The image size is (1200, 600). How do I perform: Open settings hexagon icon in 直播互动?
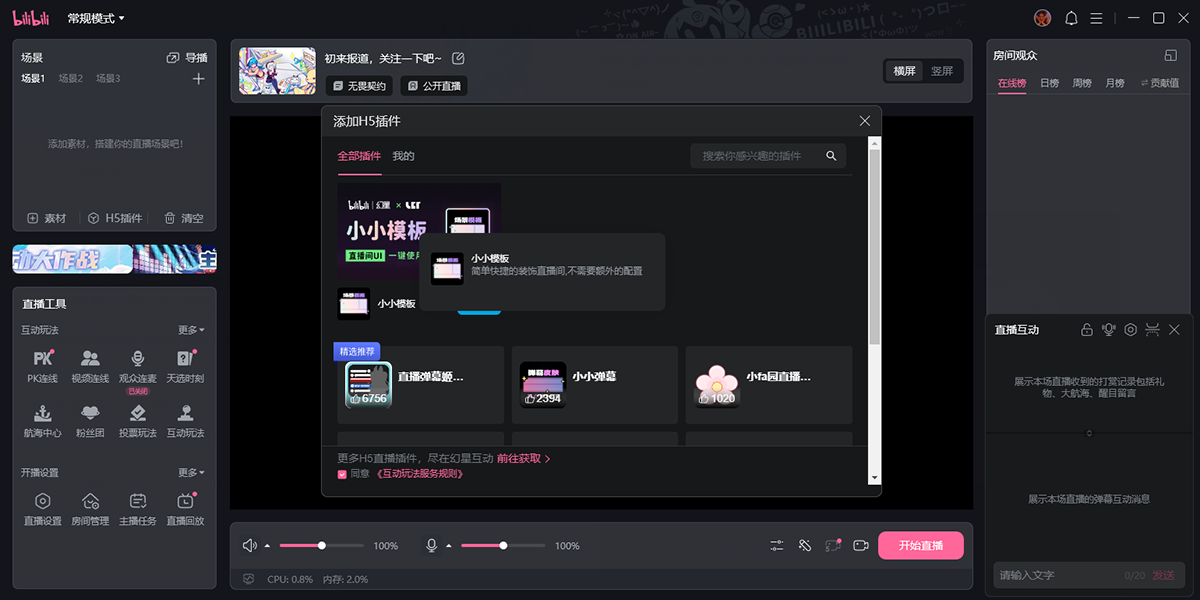pyautogui.click(x=1131, y=329)
